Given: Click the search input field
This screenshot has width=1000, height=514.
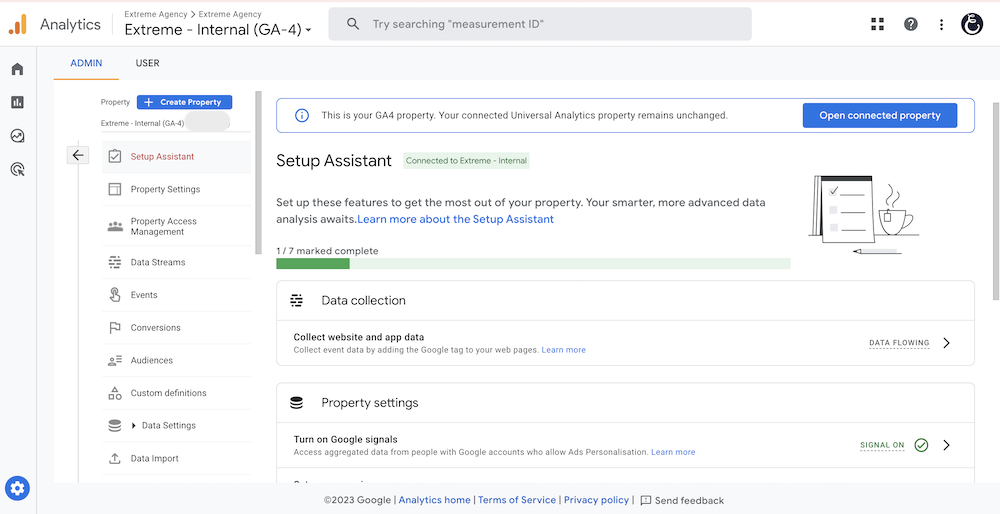Looking at the screenshot, I should [x=540, y=24].
